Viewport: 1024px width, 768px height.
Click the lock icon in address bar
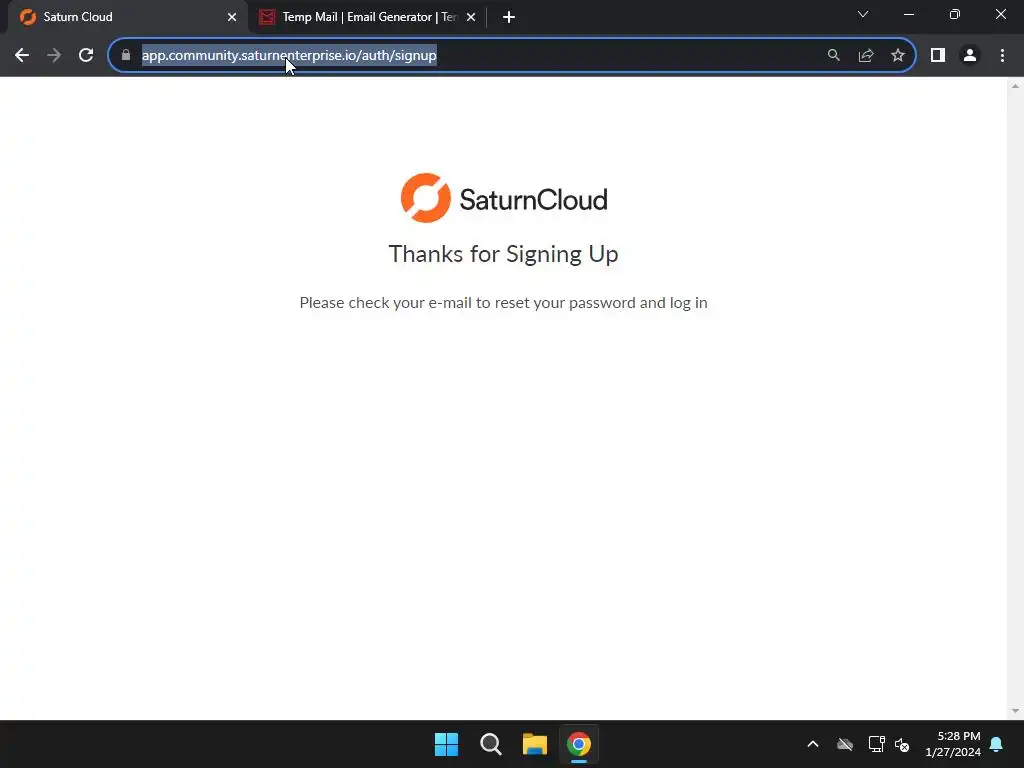[x=126, y=56]
